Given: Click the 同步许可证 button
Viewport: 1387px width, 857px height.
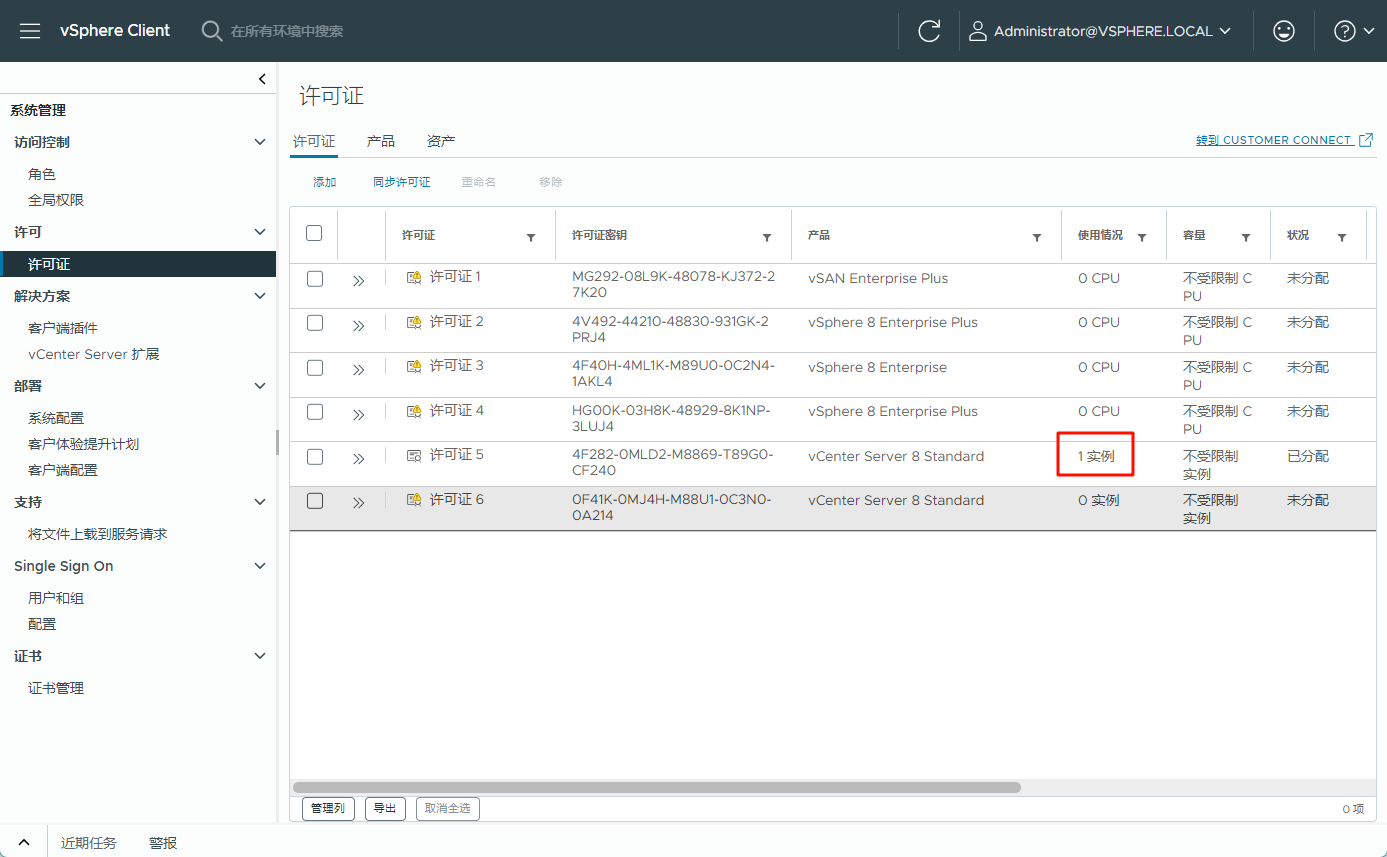Looking at the screenshot, I should coord(402,182).
